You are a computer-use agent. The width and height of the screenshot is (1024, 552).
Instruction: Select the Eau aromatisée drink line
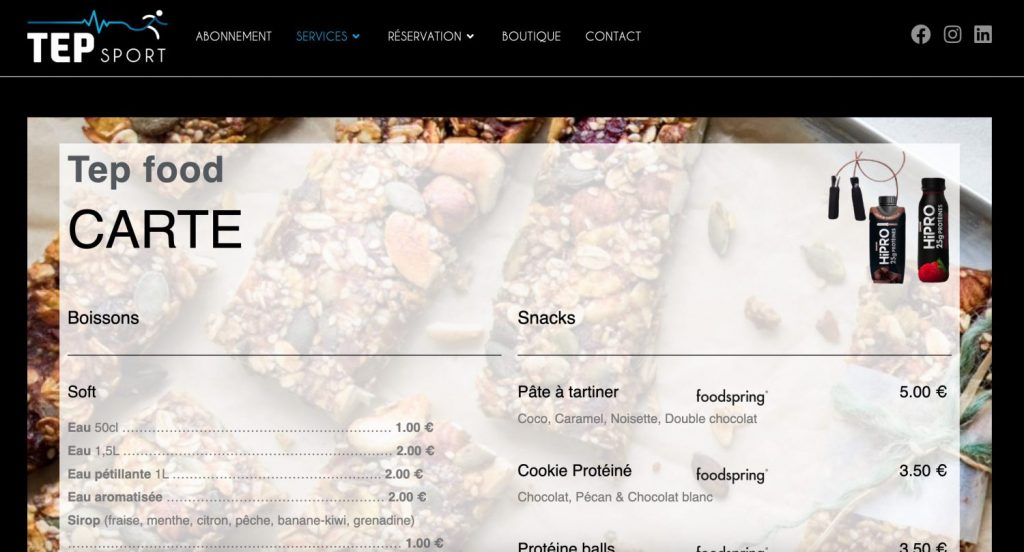click(x=247, y=497)
